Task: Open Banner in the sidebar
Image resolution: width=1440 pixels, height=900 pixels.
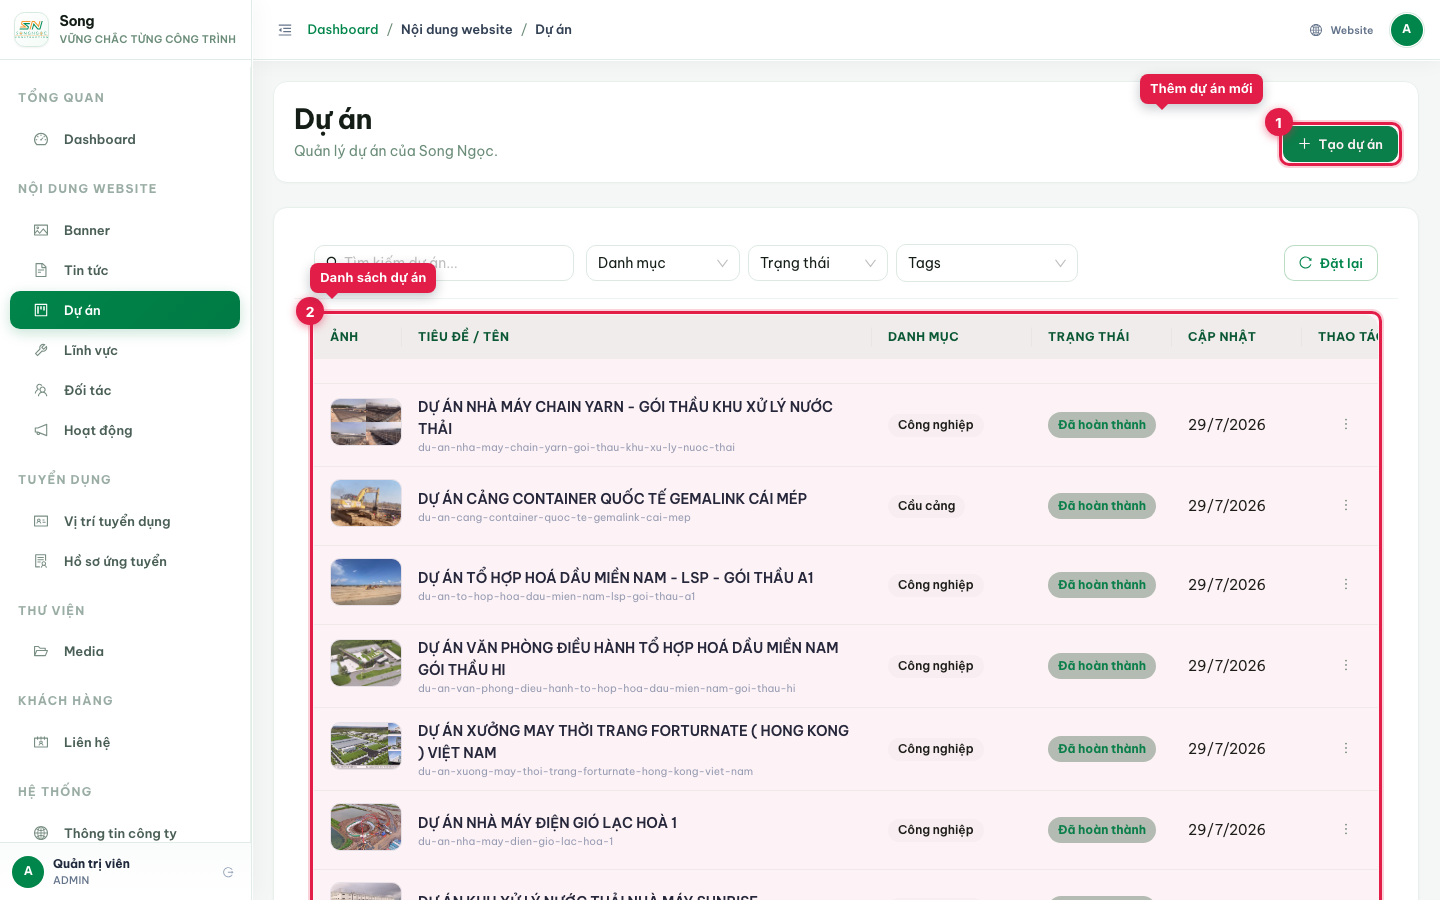Action: 125,231
